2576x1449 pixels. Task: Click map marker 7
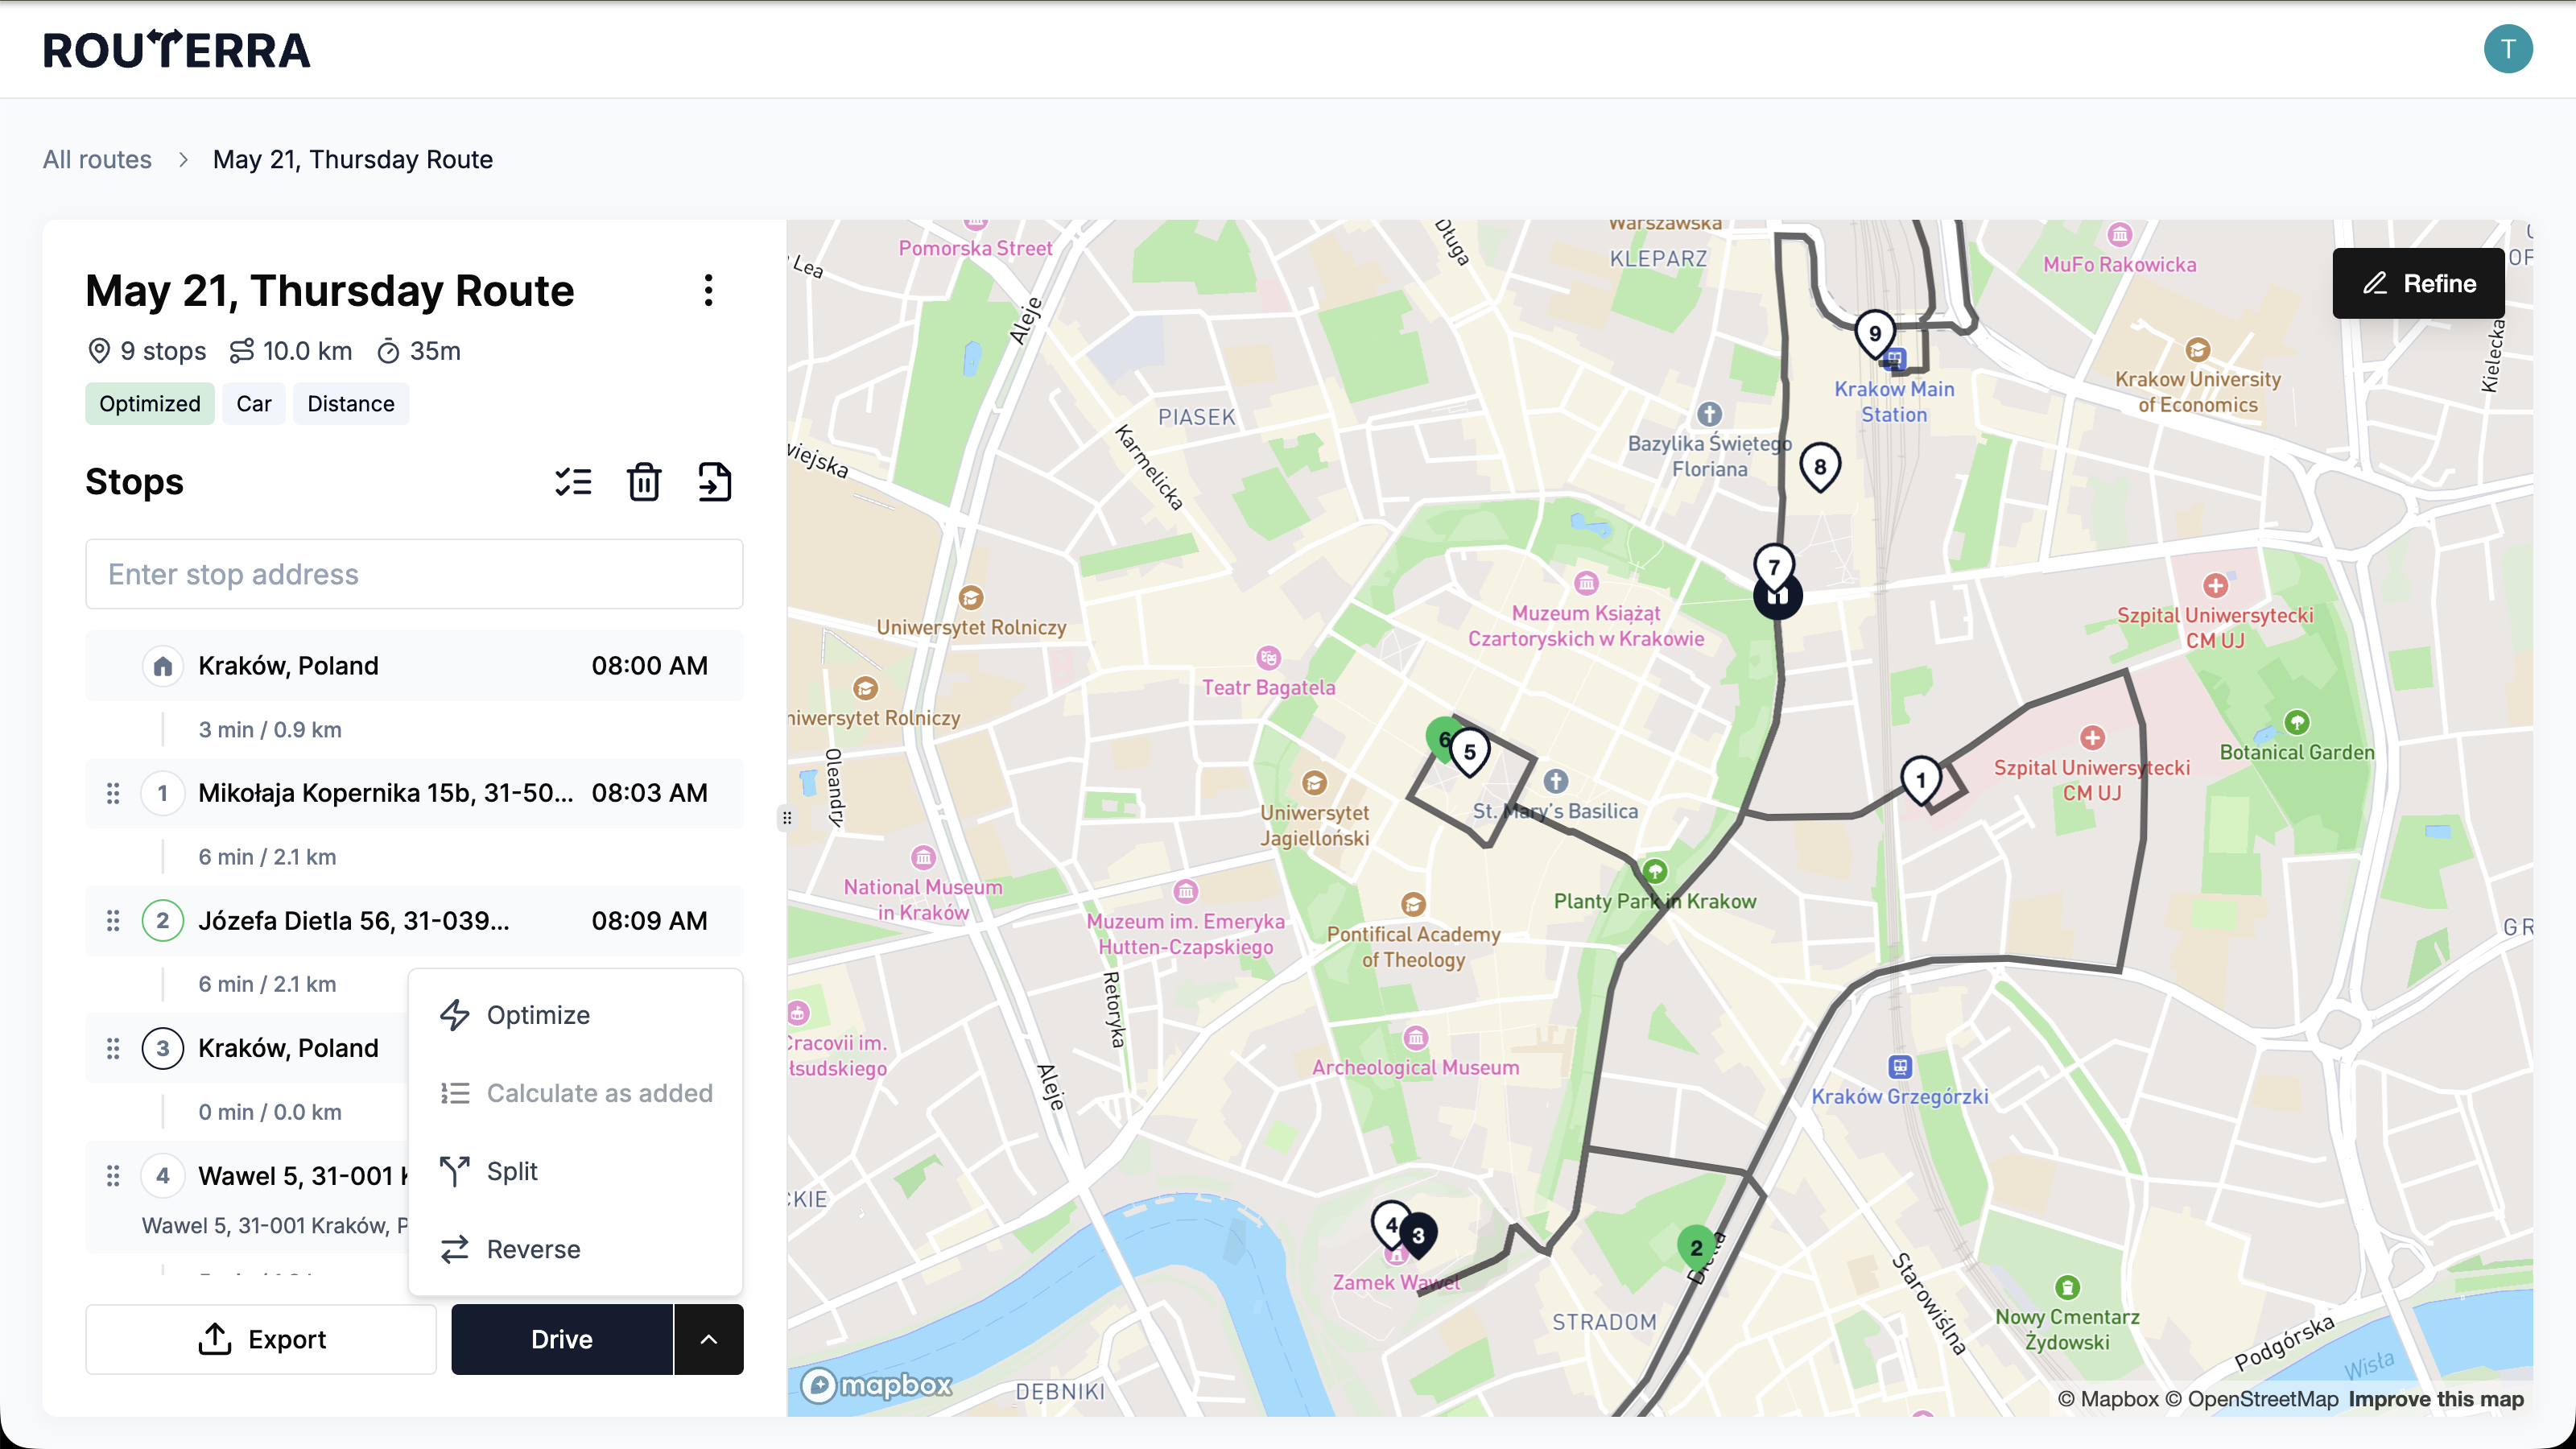click(1774, 568)
